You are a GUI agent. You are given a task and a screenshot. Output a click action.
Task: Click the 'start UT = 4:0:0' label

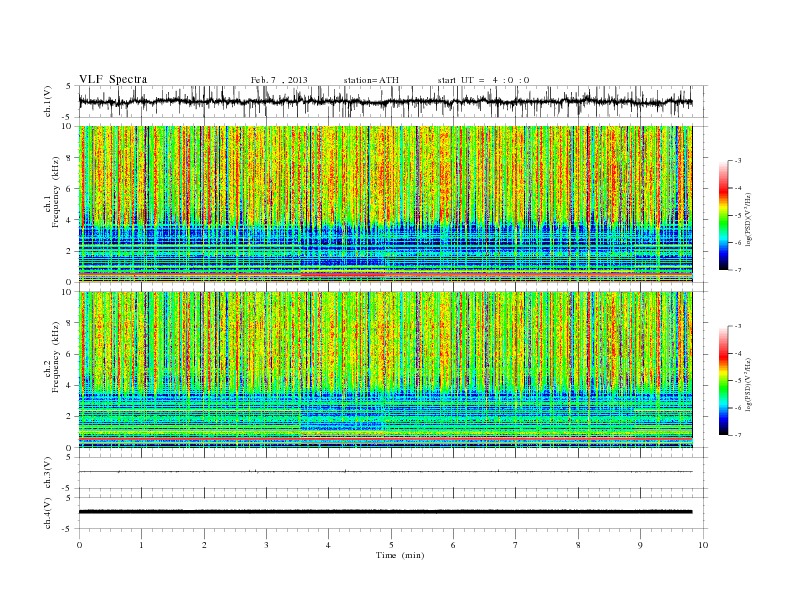pyautogui.click(x=483, y=80)
